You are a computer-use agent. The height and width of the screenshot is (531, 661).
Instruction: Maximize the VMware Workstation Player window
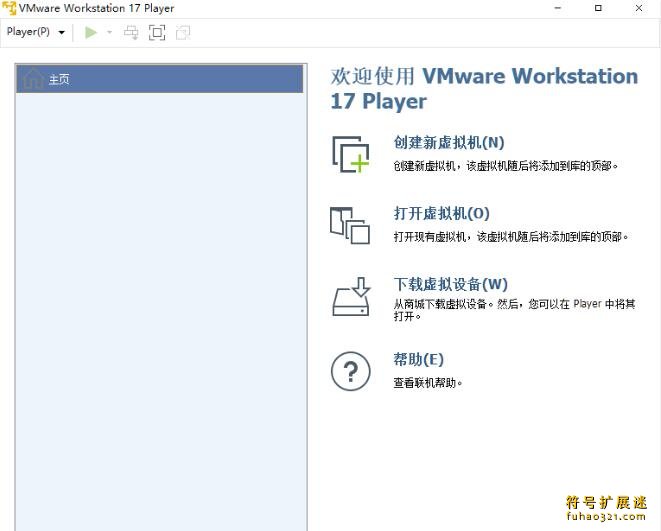pyautogui.click(x=598, y=8)
